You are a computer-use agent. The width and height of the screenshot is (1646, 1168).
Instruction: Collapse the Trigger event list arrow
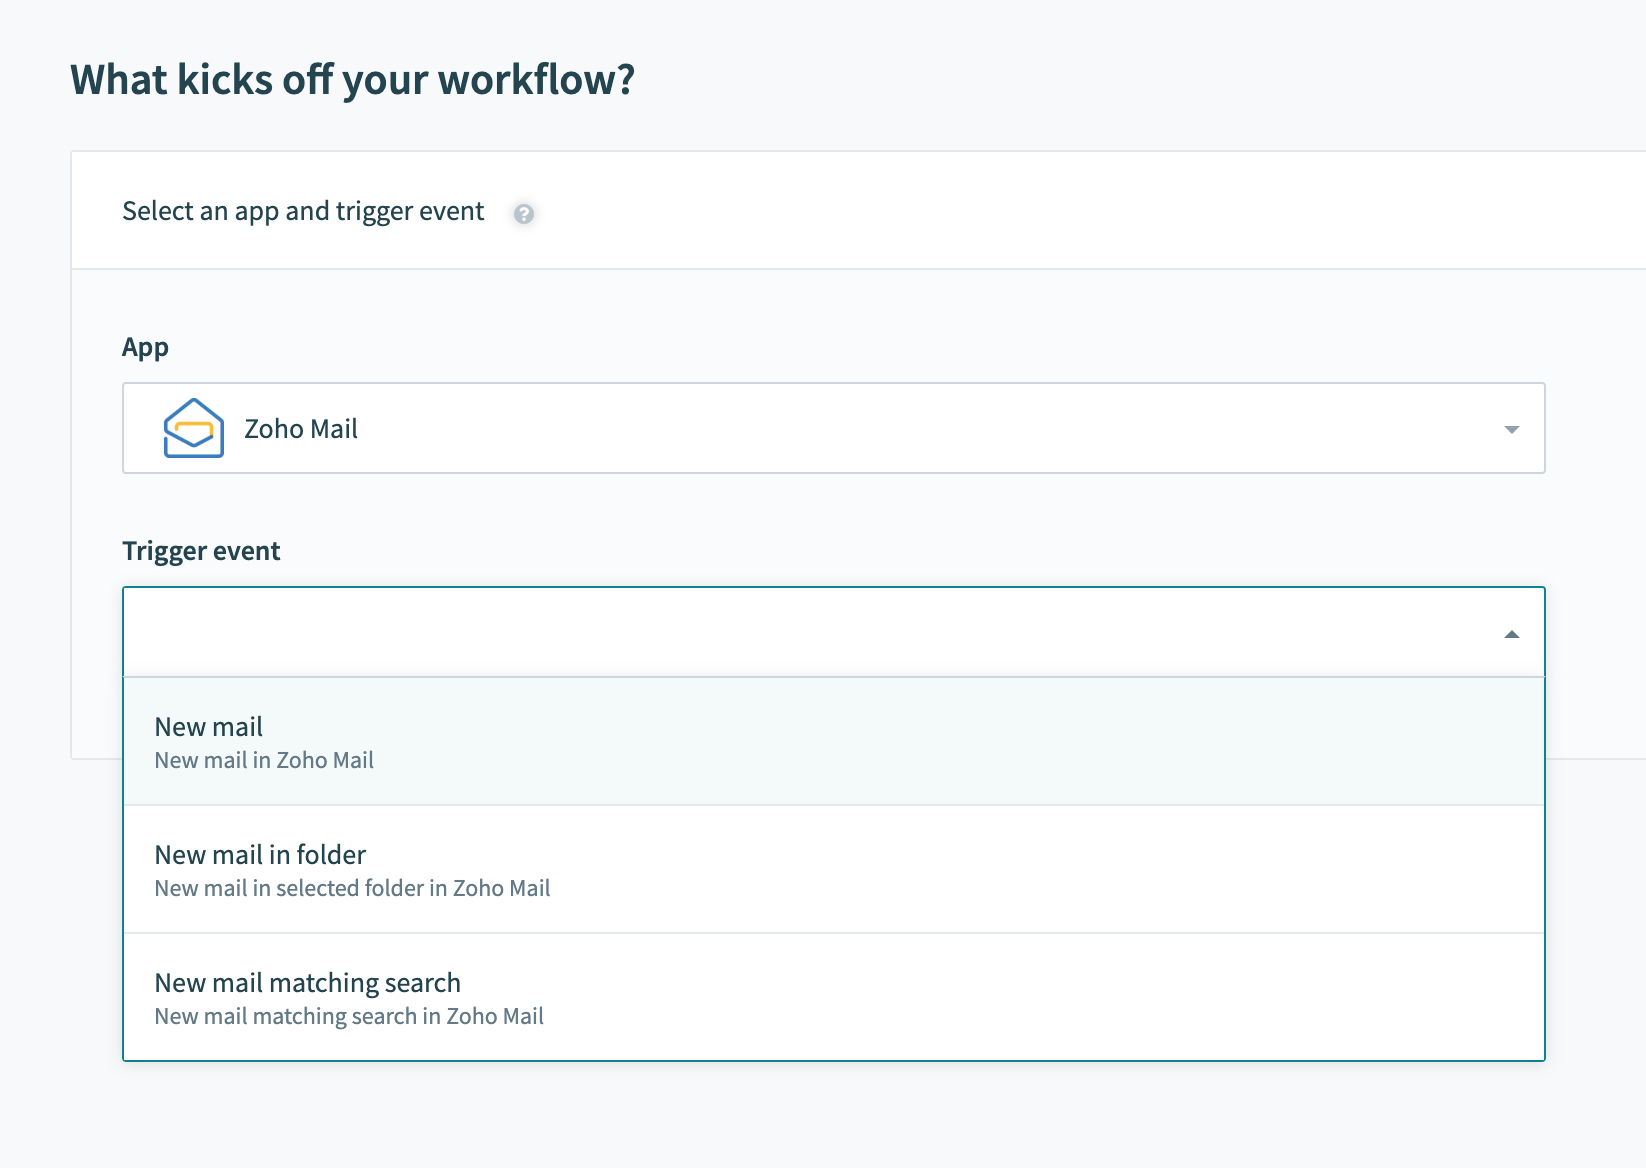coord(1511,634)
